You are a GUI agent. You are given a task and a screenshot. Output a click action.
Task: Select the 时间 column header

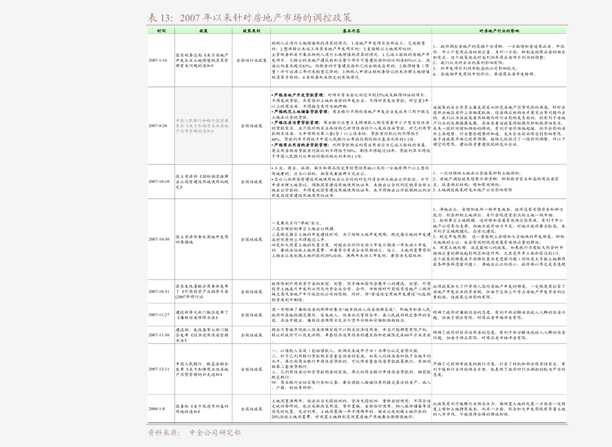tap(161, 30)
